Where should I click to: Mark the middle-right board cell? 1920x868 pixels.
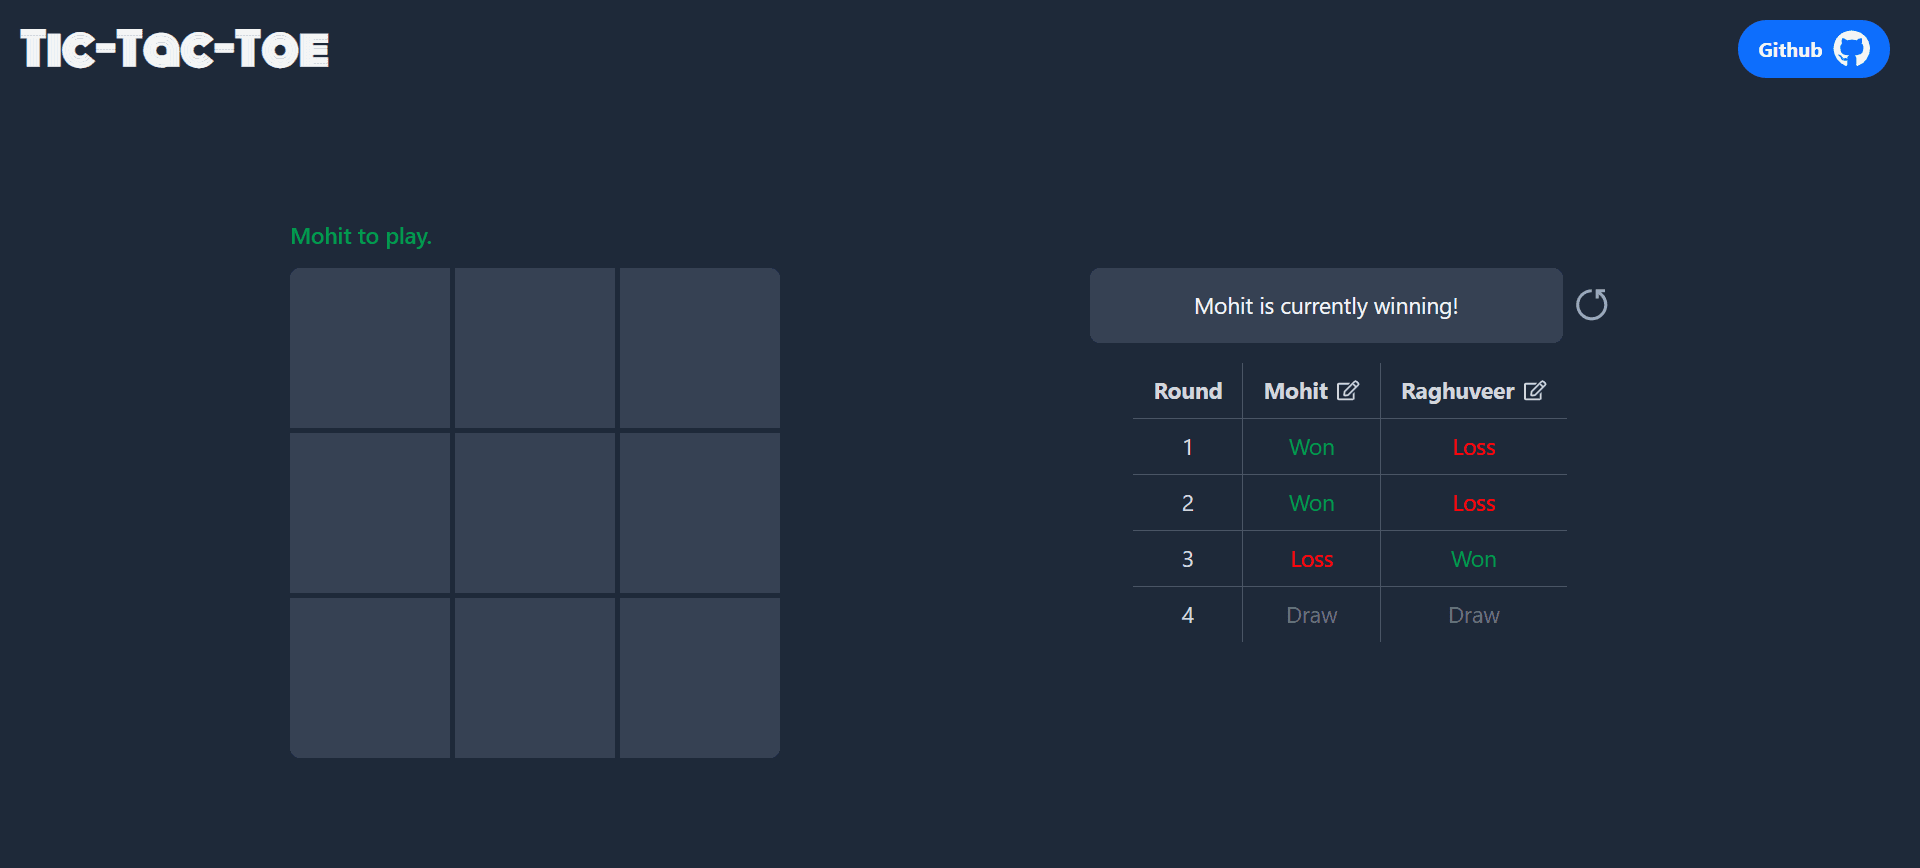[700, 512]
